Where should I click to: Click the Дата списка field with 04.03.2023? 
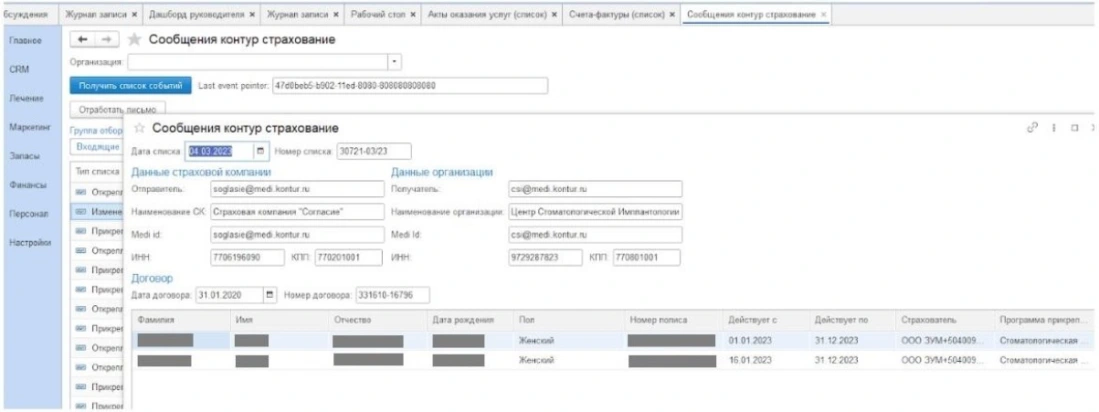tap(221, 151)
